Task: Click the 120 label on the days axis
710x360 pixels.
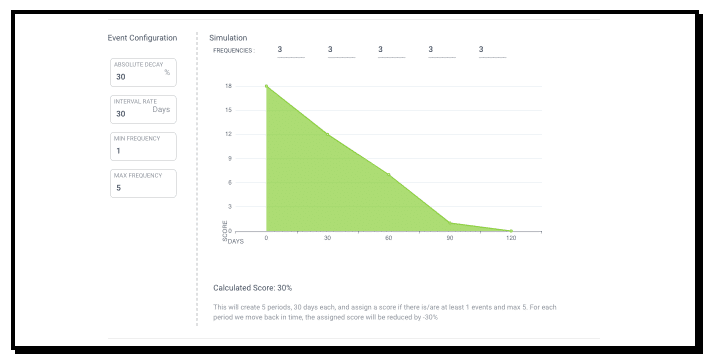Action: point(511,238)
